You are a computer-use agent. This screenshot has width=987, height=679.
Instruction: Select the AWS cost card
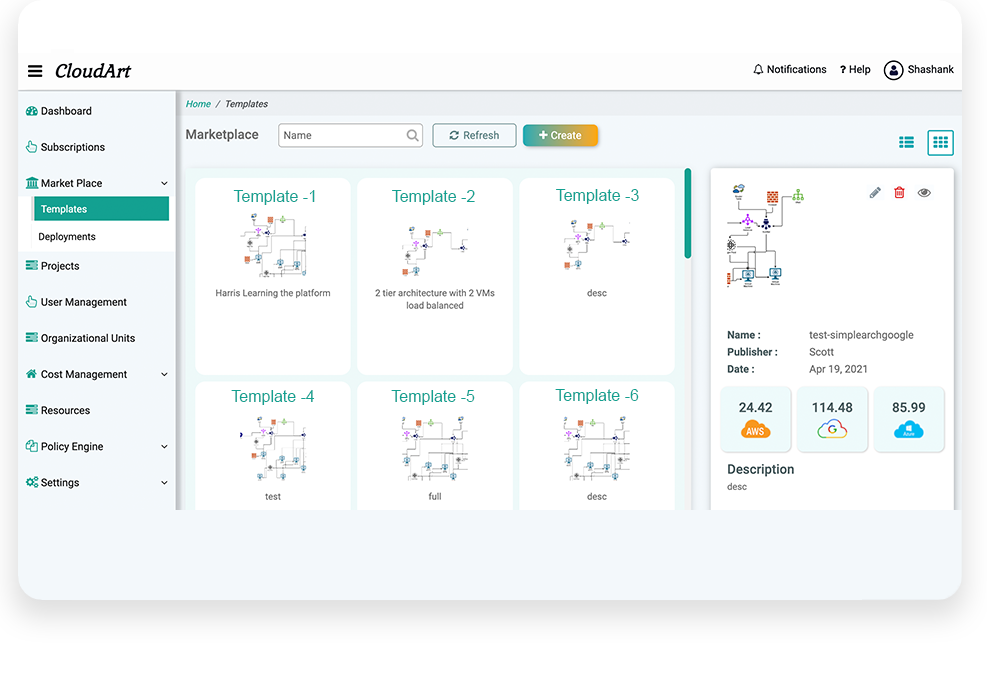(755, 419)
